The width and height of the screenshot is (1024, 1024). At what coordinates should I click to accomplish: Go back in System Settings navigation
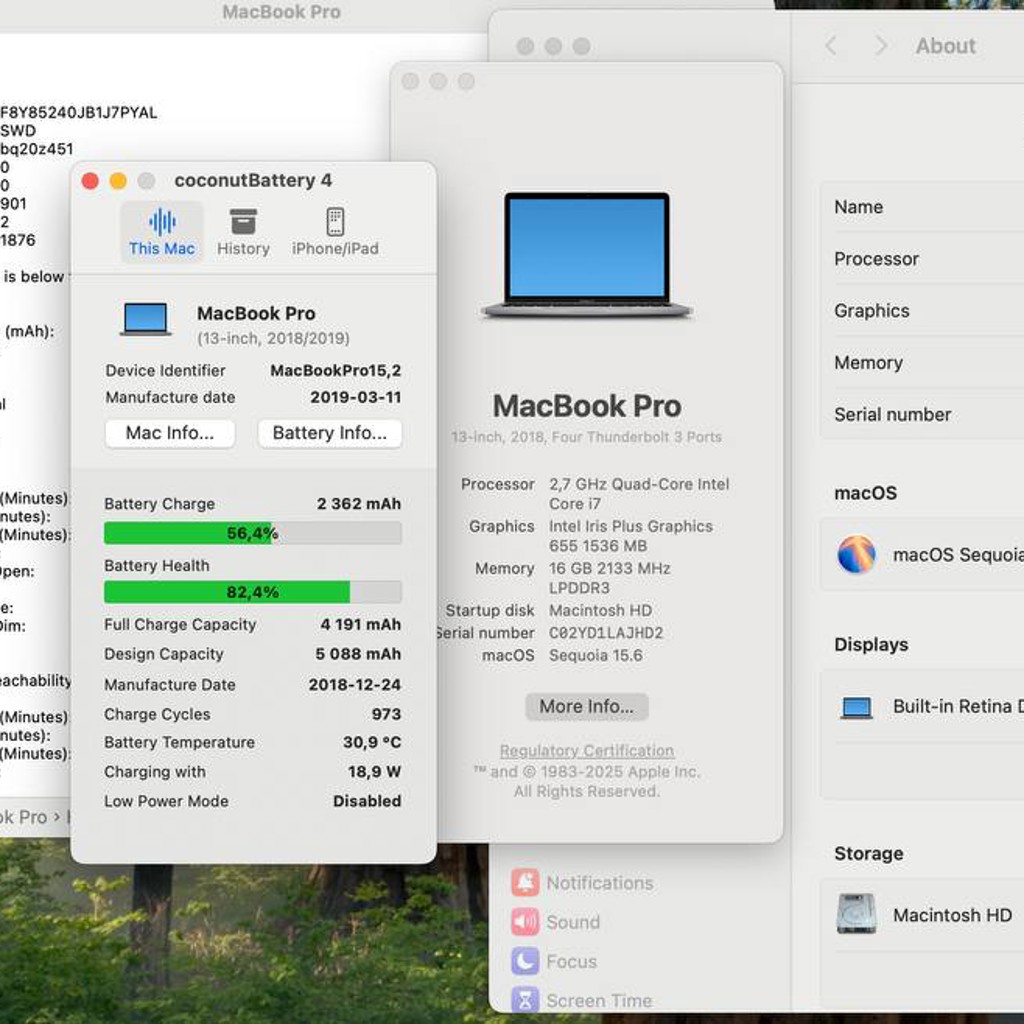point(831,46)
